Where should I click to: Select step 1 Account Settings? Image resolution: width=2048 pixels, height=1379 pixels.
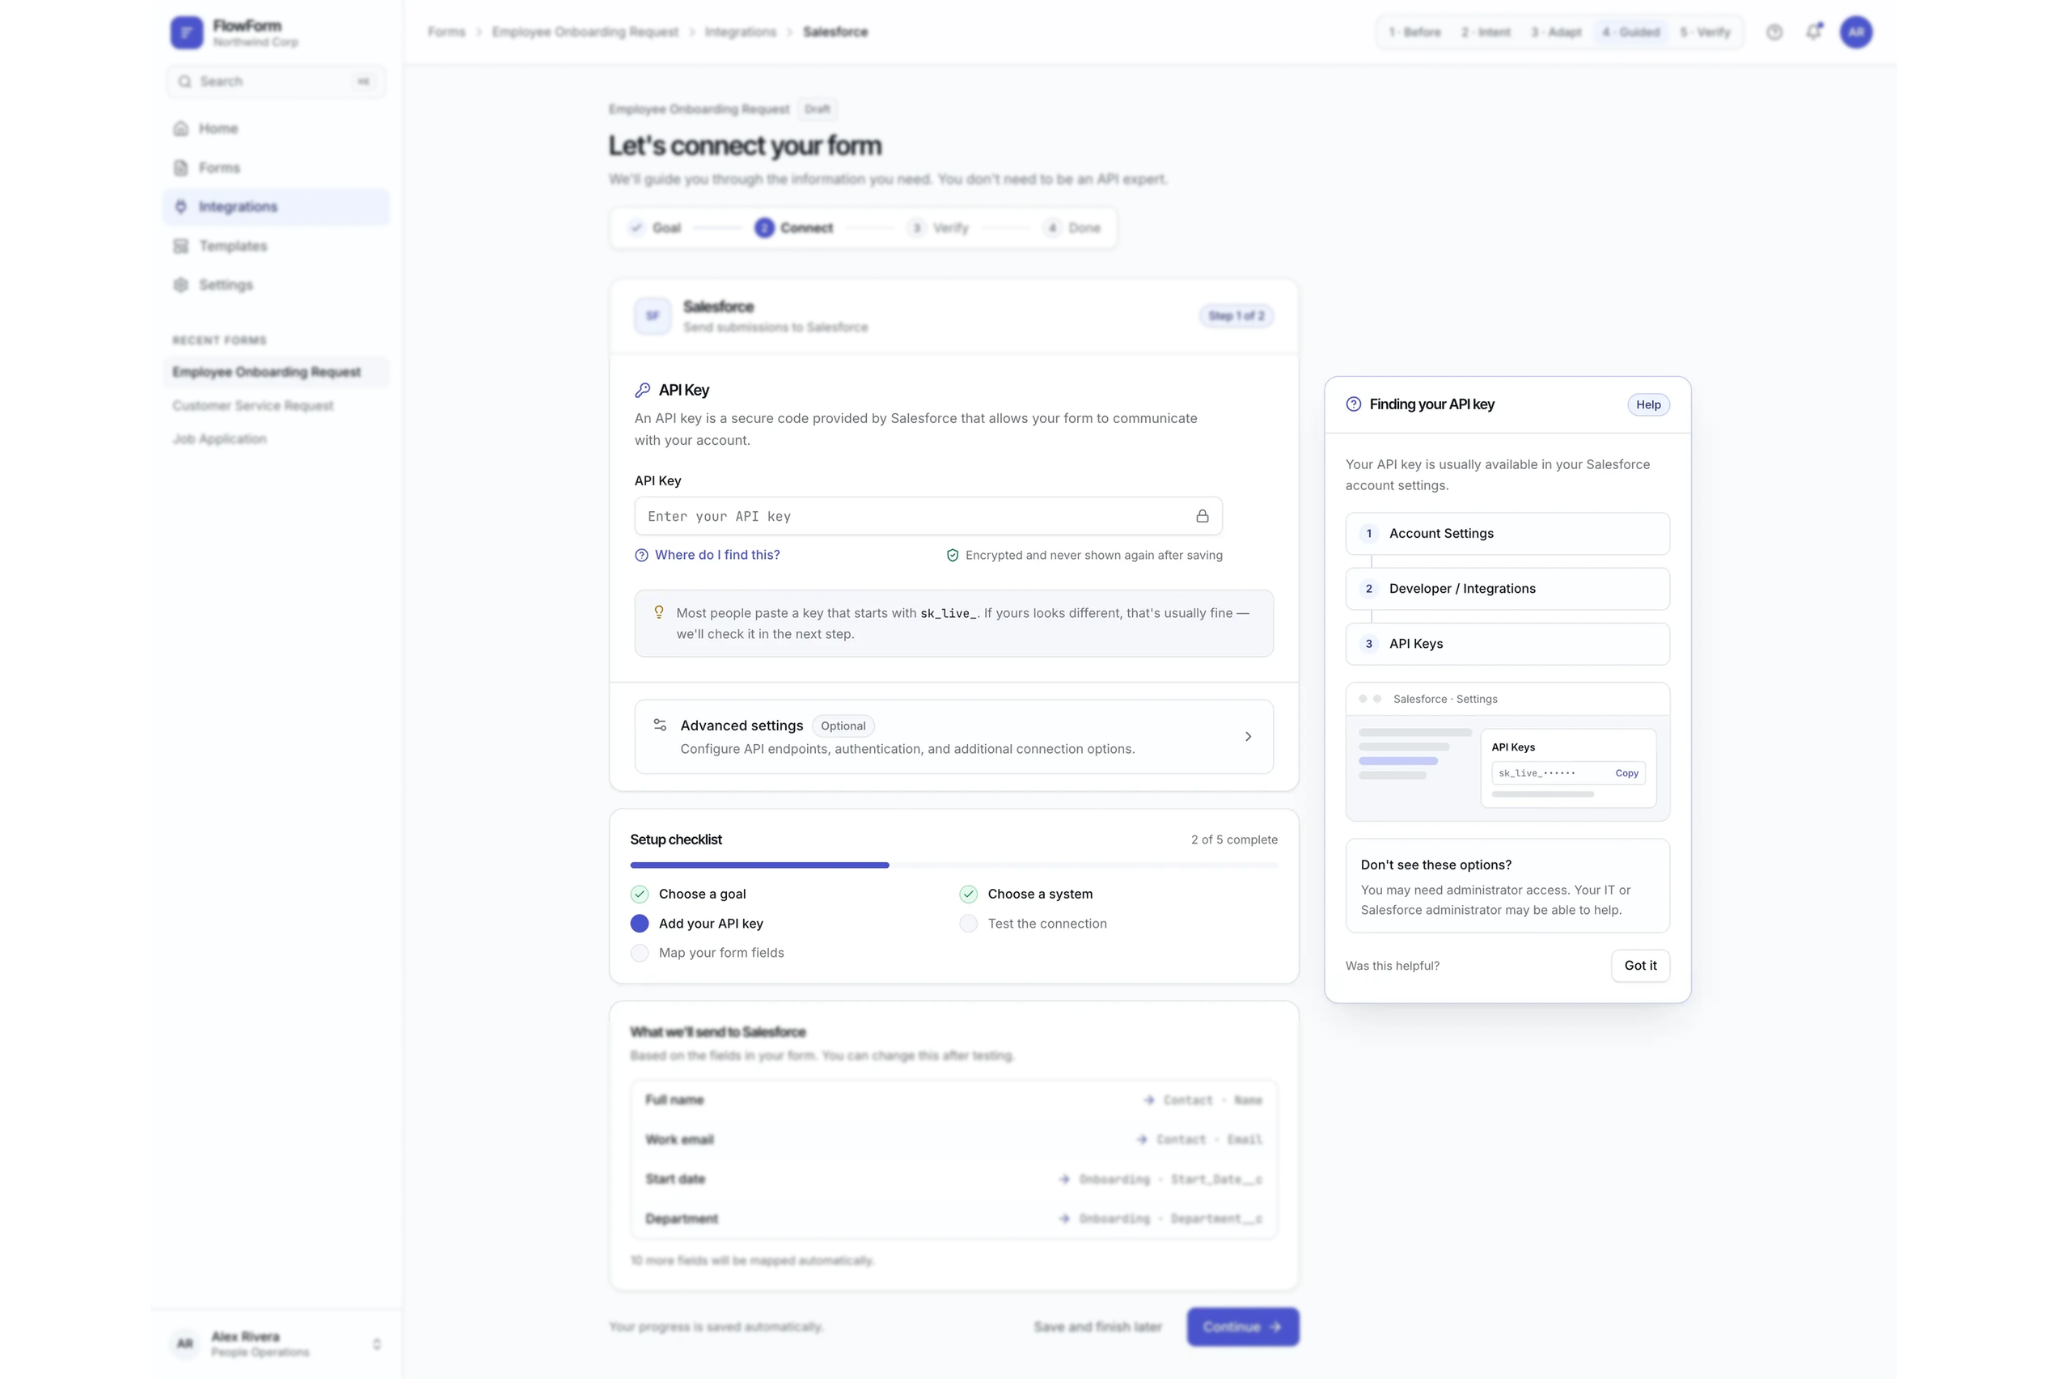(1507, 534)
